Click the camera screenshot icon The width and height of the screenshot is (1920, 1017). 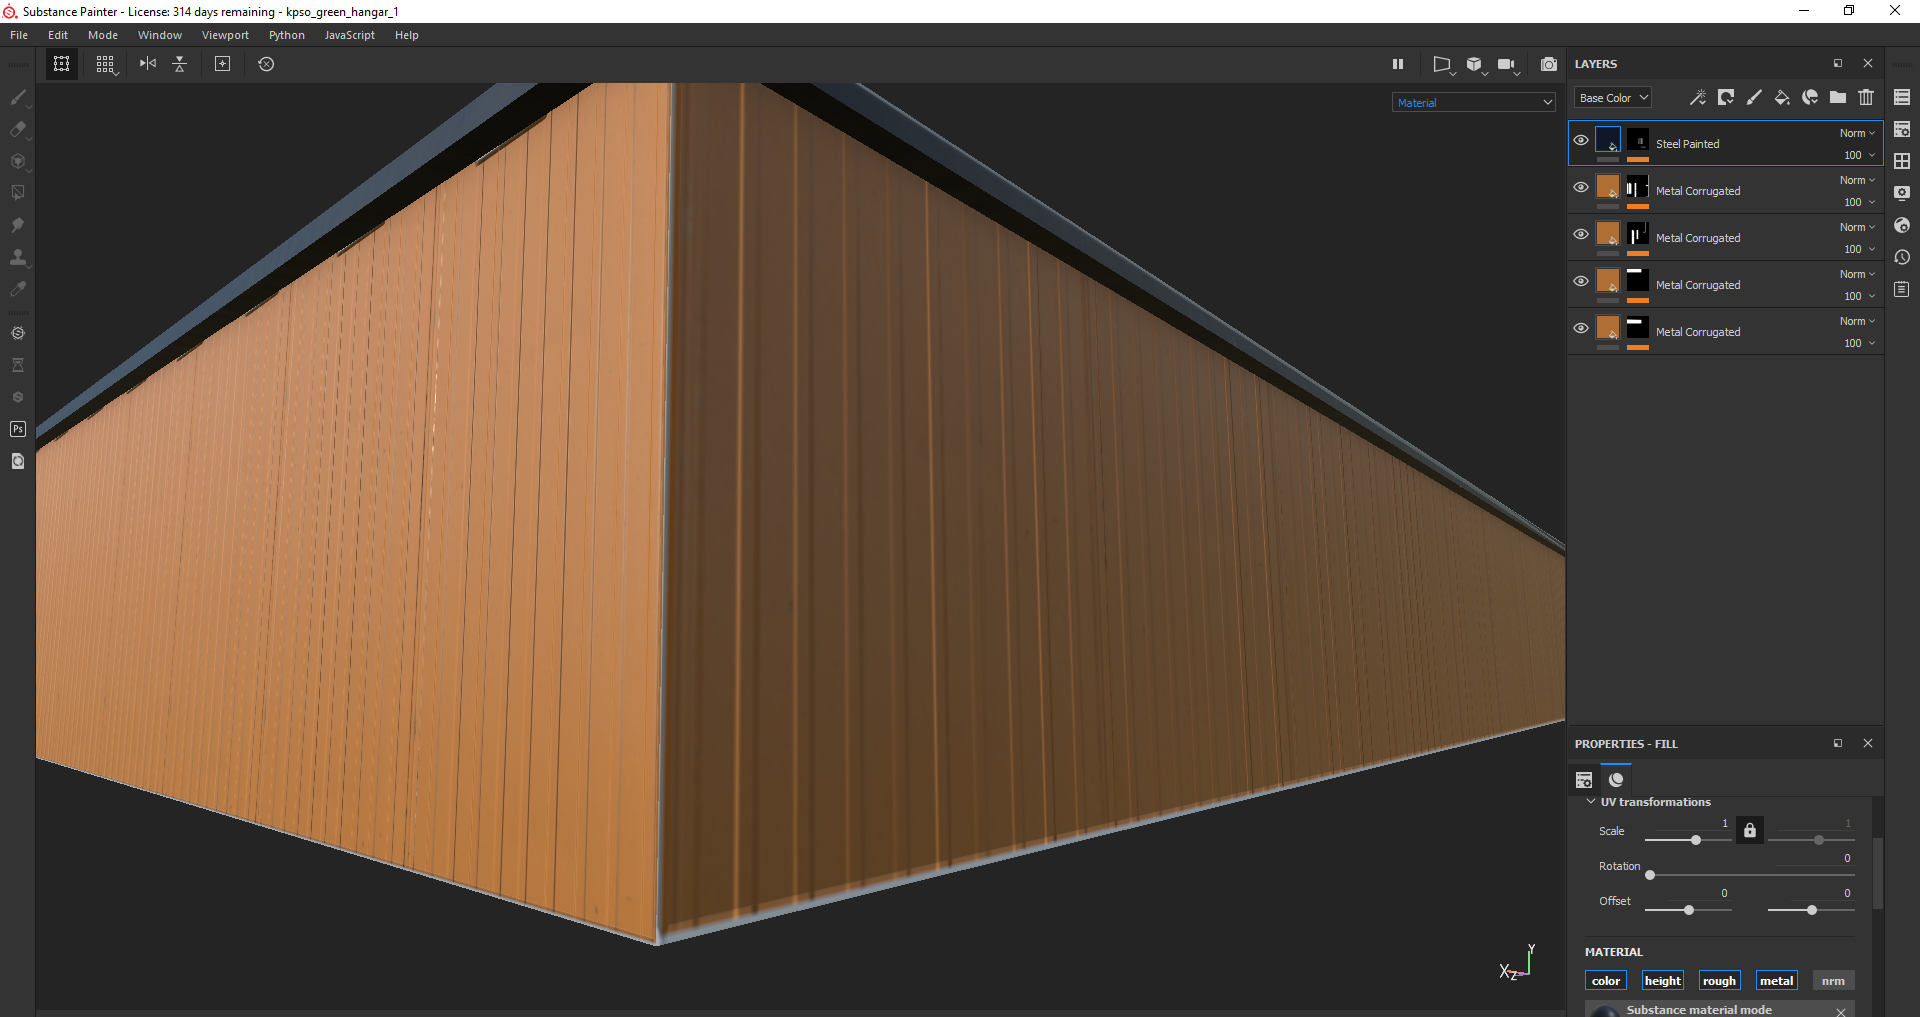(1548, 64)
